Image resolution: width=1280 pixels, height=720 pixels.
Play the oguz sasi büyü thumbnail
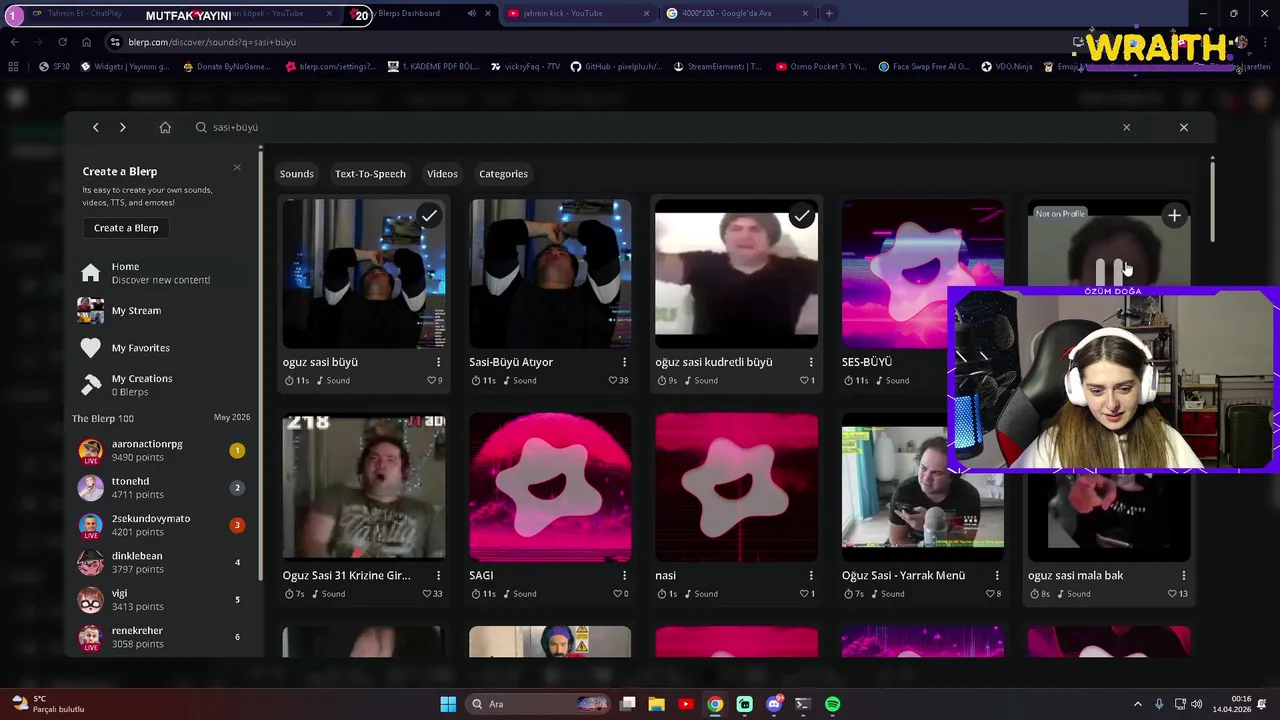point(364,274)
